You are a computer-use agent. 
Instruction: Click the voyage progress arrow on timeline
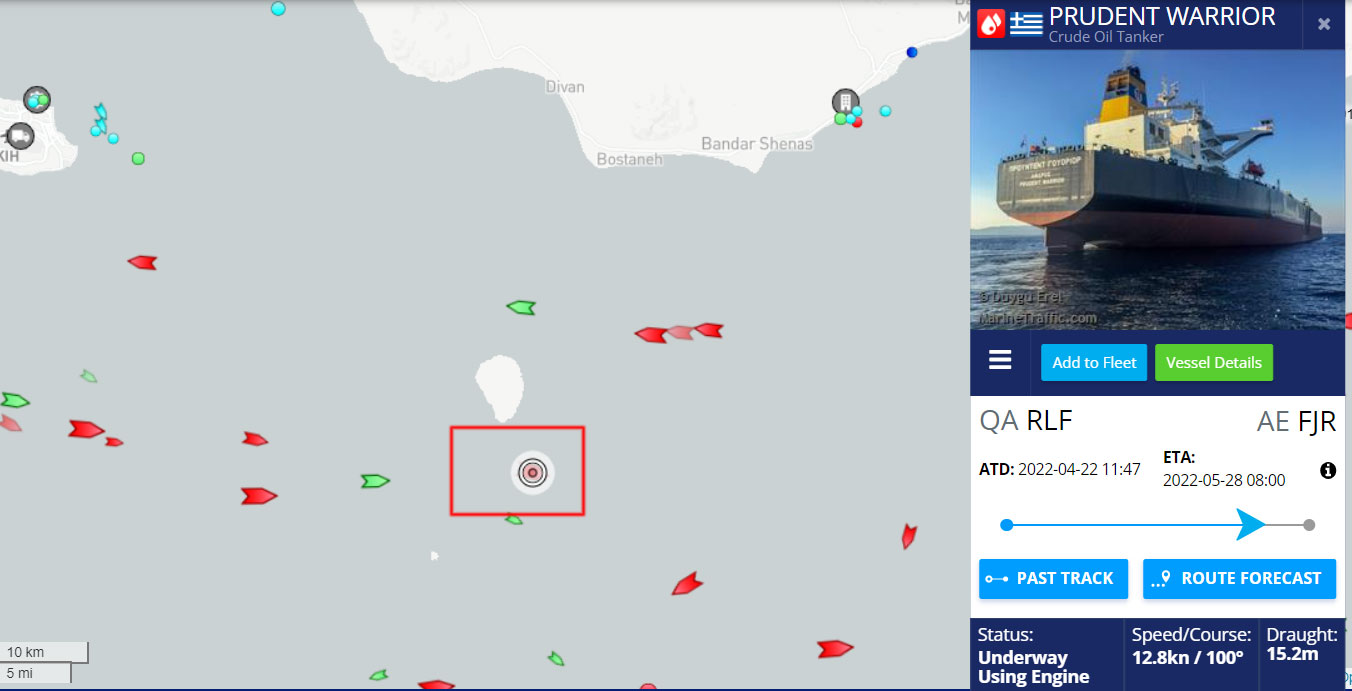(1250, 524)
